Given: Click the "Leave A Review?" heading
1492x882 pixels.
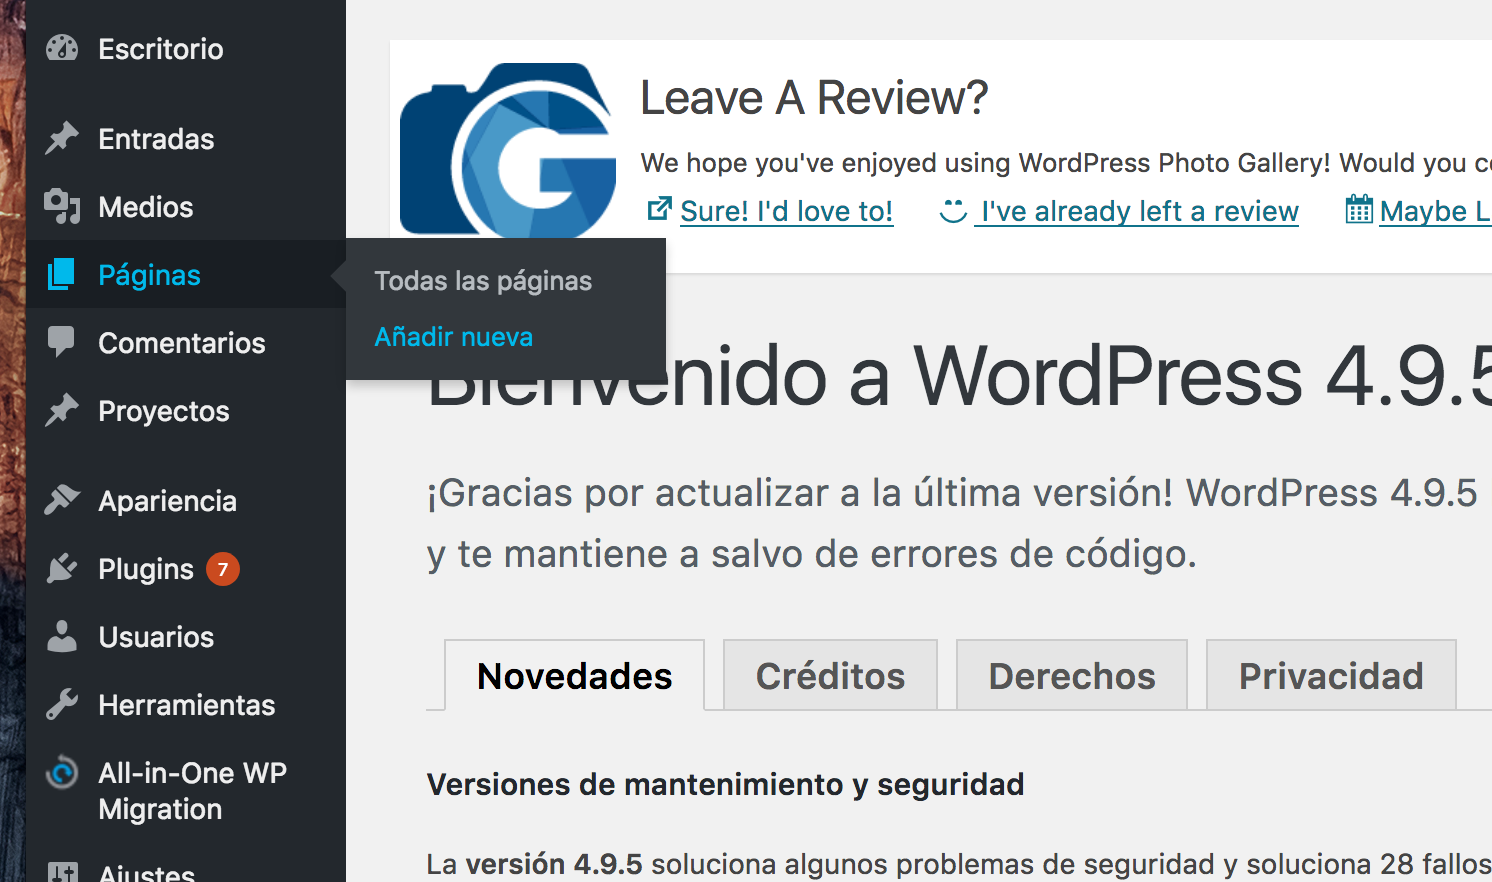Looking at the screenshot, I should [814, 98].
